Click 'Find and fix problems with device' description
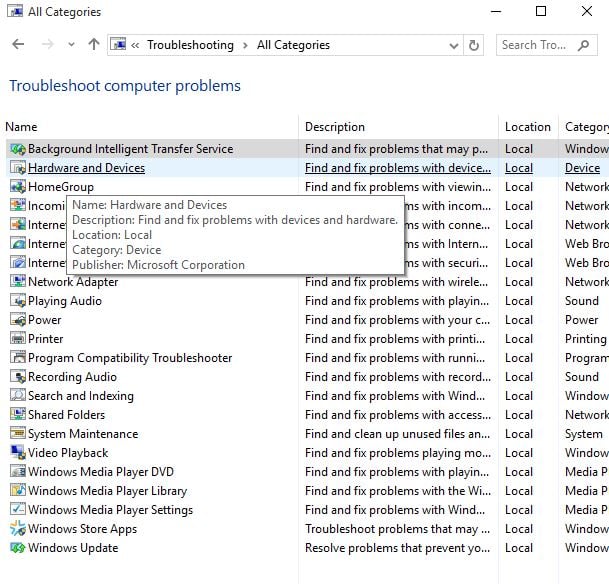 [398, 168]
